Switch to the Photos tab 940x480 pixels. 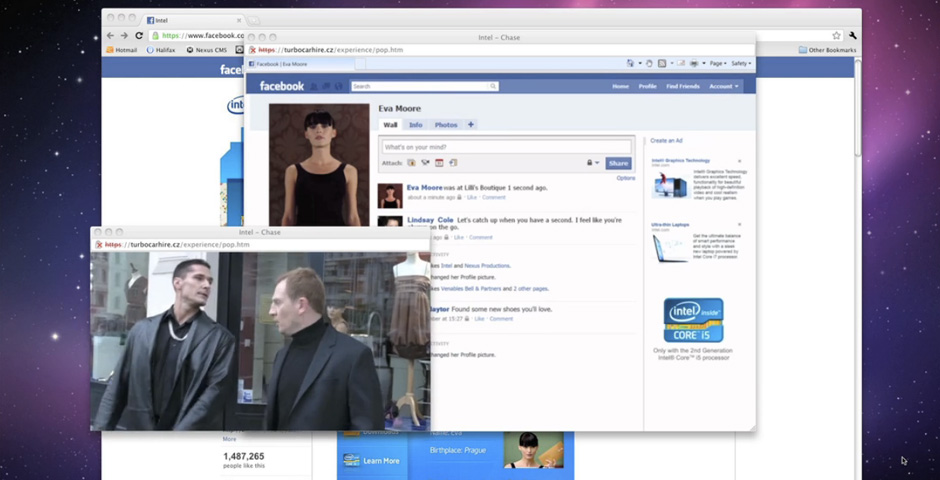point(446,125)
